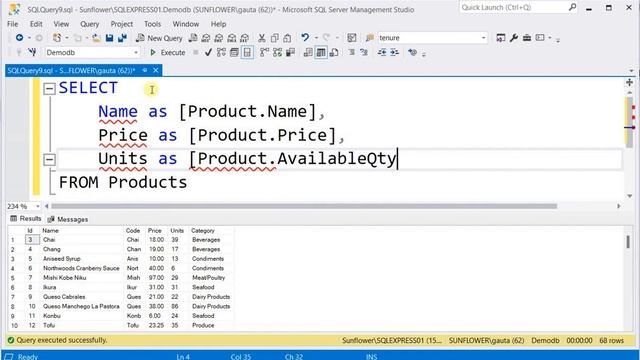Close the SQLQuery9.sql tab
The height and width of the screenshot is (360, 640).
click(156, 70)
